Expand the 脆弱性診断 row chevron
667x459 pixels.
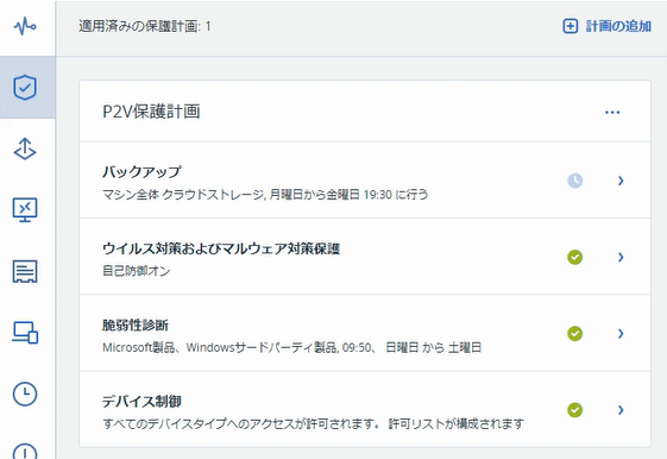click(x=621, y=334)
